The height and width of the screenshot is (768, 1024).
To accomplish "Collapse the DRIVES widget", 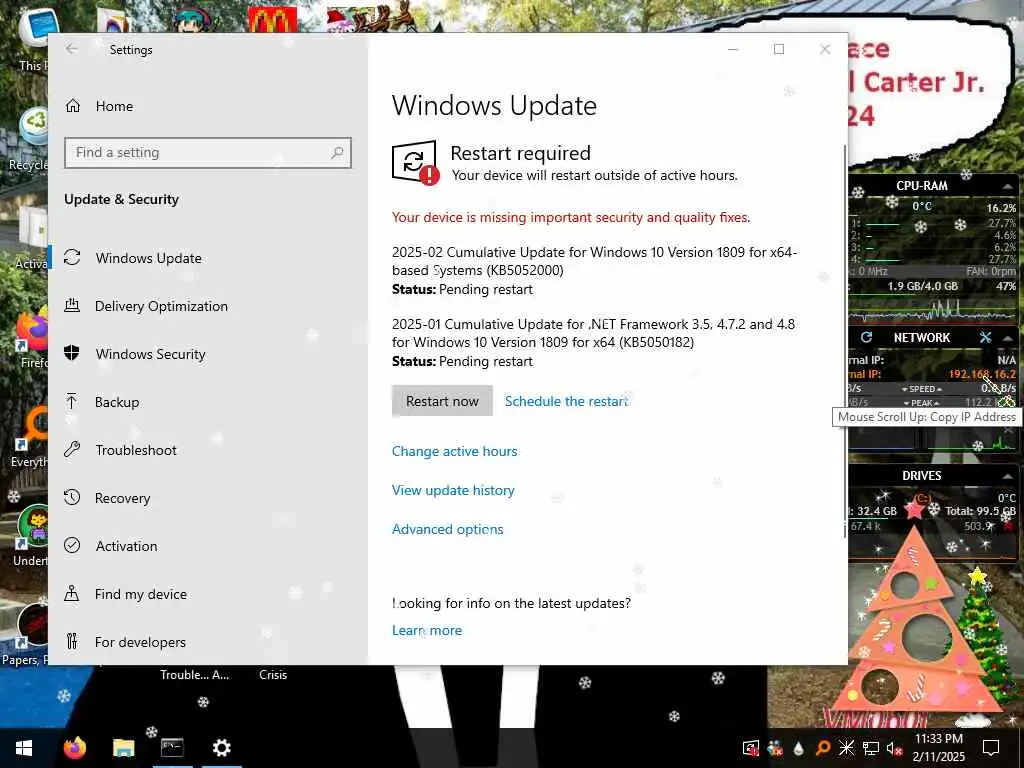I will click(1008, 476).
